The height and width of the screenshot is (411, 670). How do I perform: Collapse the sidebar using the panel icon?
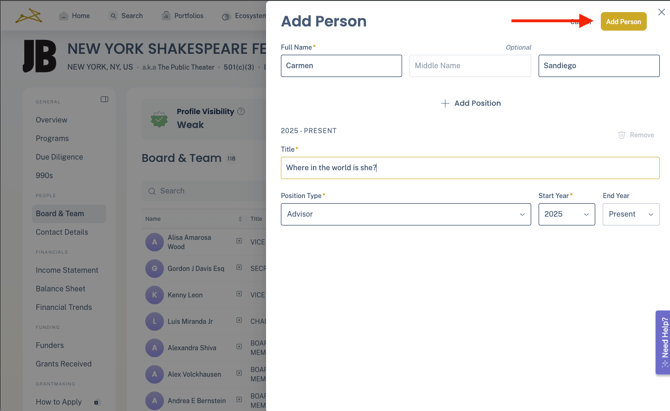tap(104, 100)
